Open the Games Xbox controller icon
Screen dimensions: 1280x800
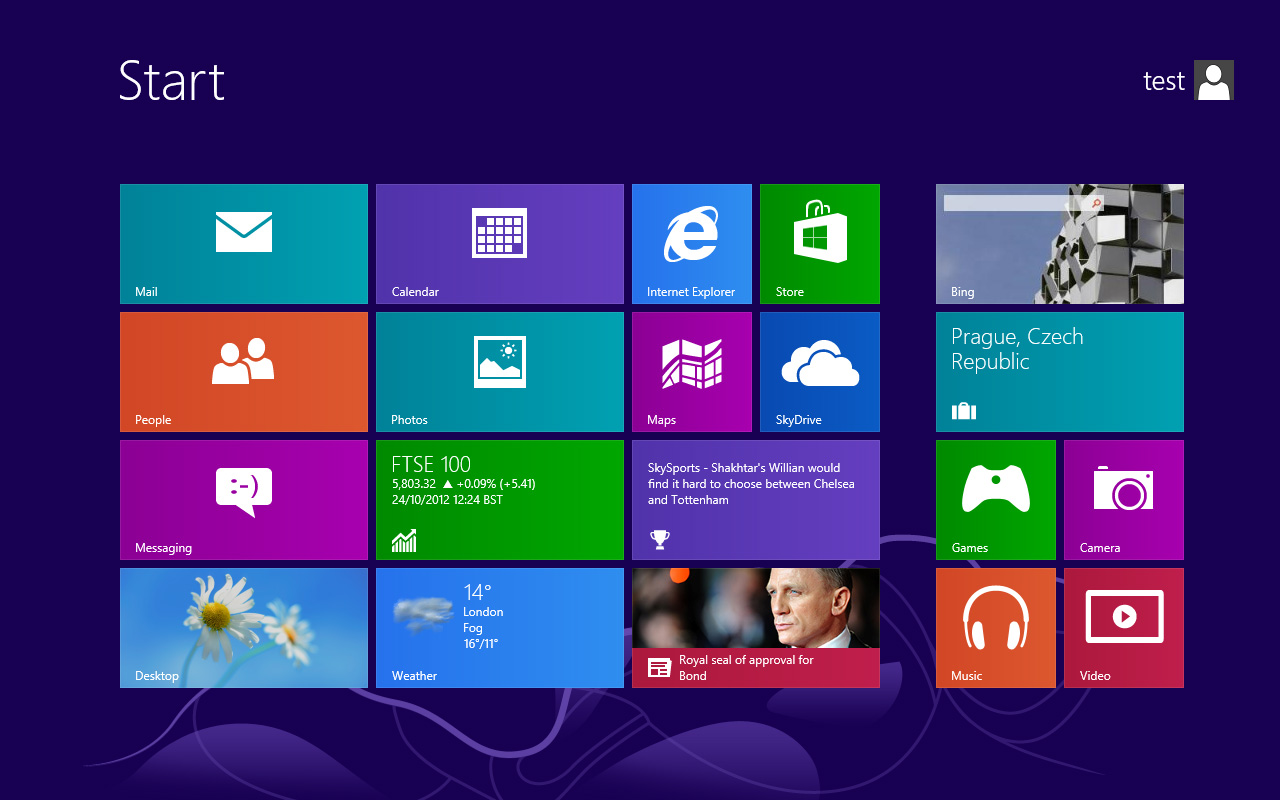(996, 489)
